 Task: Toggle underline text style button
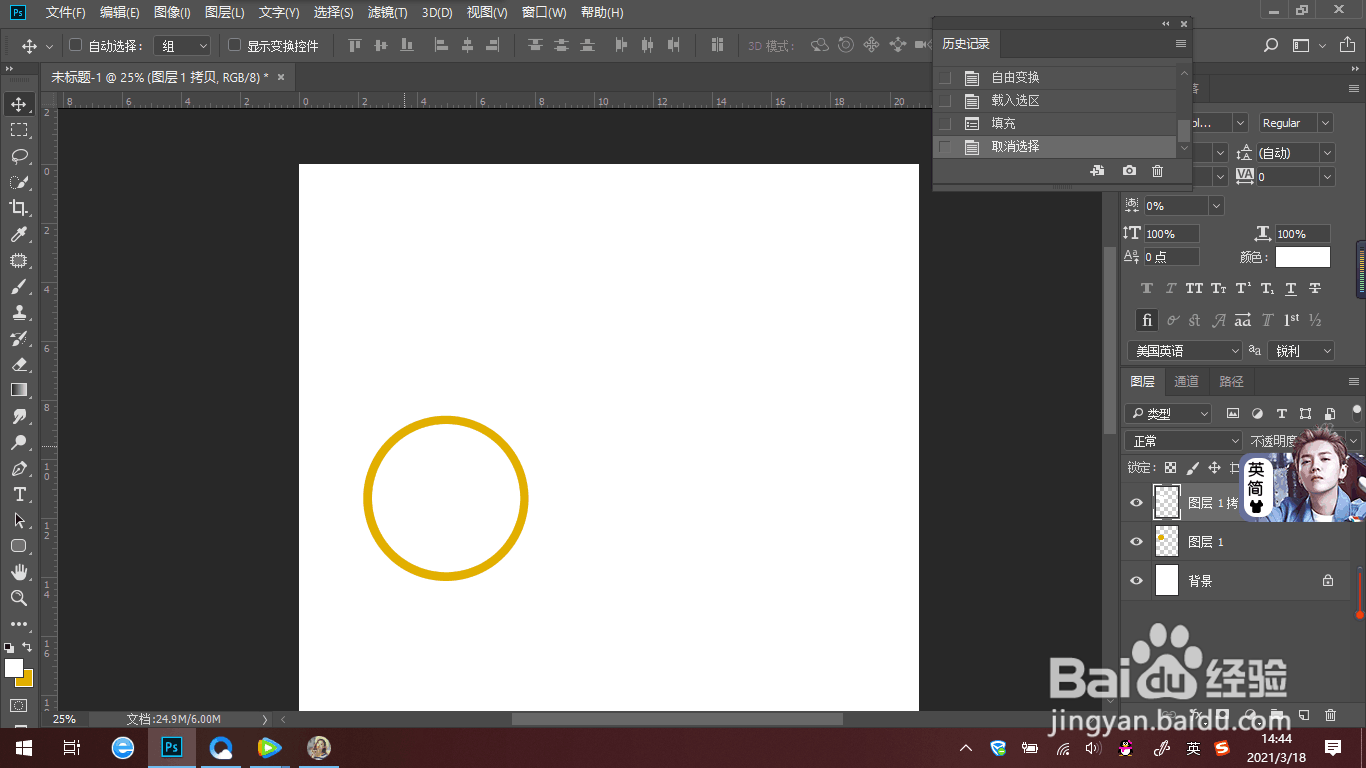(x=1291, y=289)
